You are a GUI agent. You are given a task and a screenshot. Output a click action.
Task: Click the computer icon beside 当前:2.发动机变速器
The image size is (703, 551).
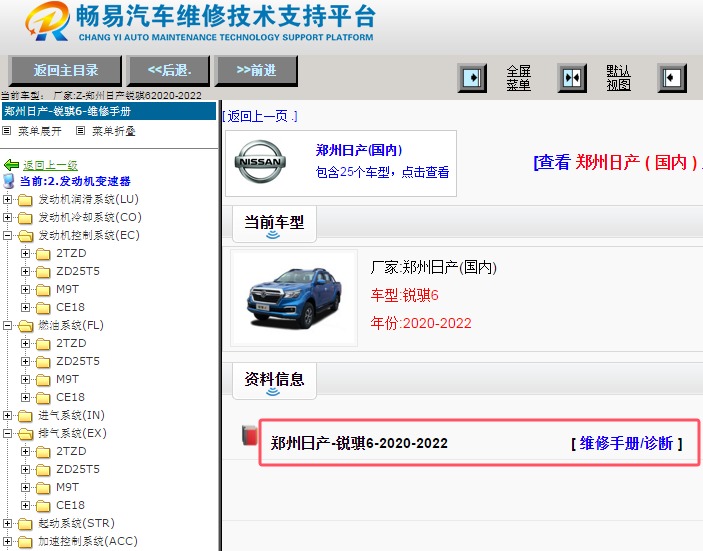(9, 181)
